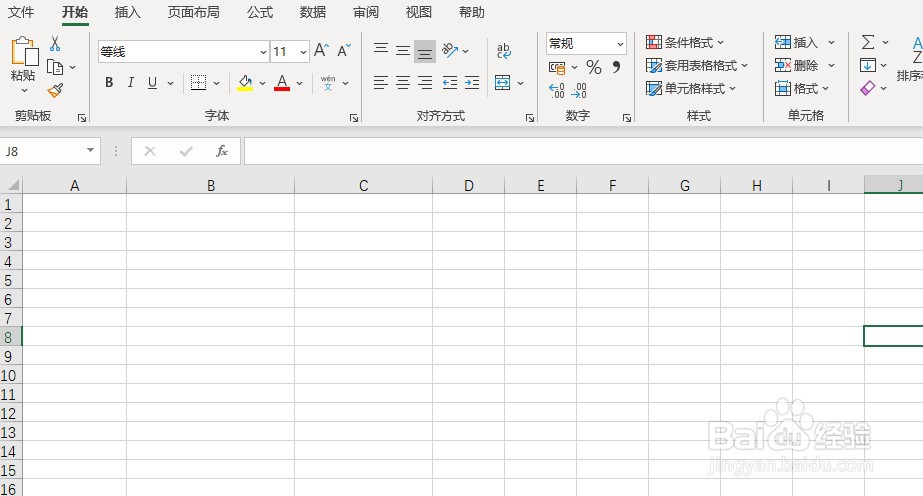Open the 文件 menu
This screenshot has height=496, width=923.
[x=21, y=12]
